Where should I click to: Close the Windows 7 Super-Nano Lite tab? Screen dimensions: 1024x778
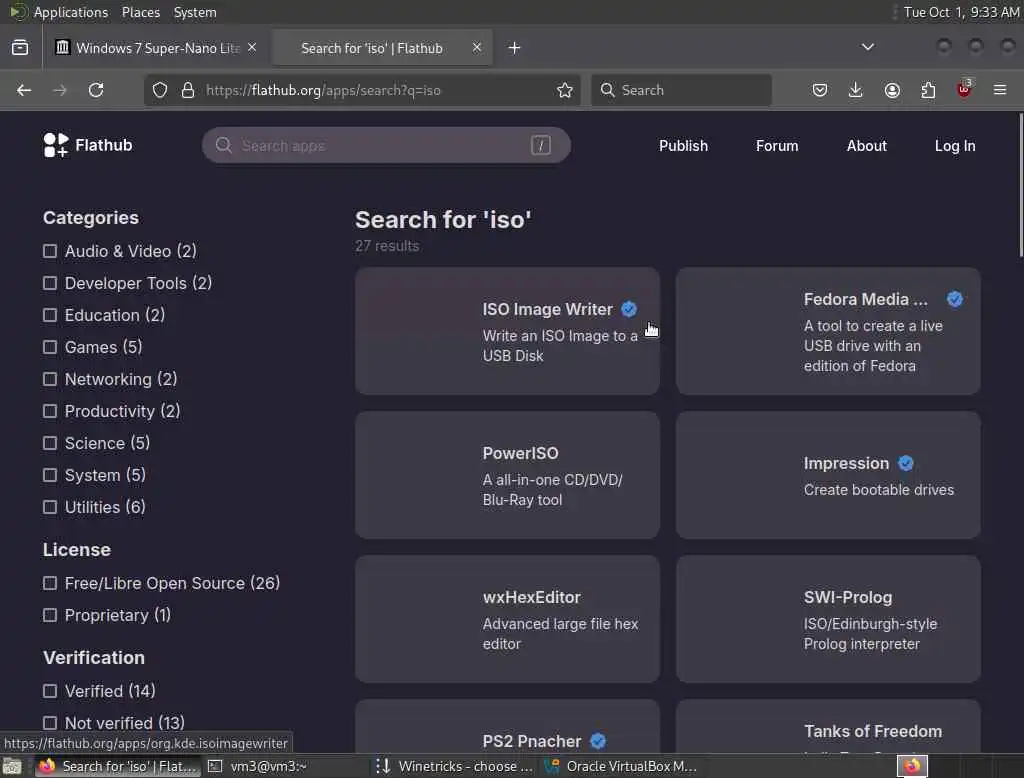(252, 48)
